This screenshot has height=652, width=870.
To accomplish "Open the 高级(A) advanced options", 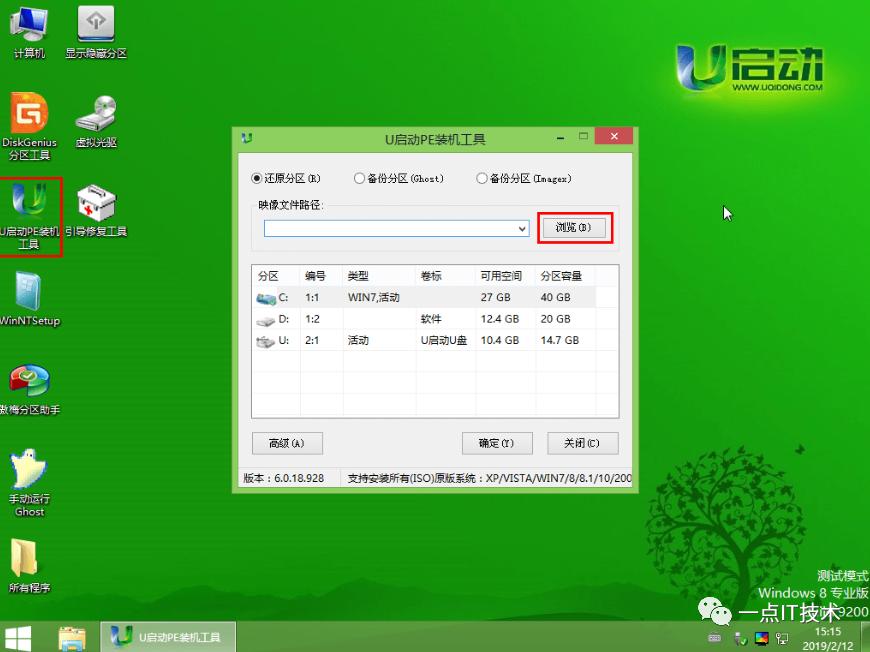I will point(286,443).
